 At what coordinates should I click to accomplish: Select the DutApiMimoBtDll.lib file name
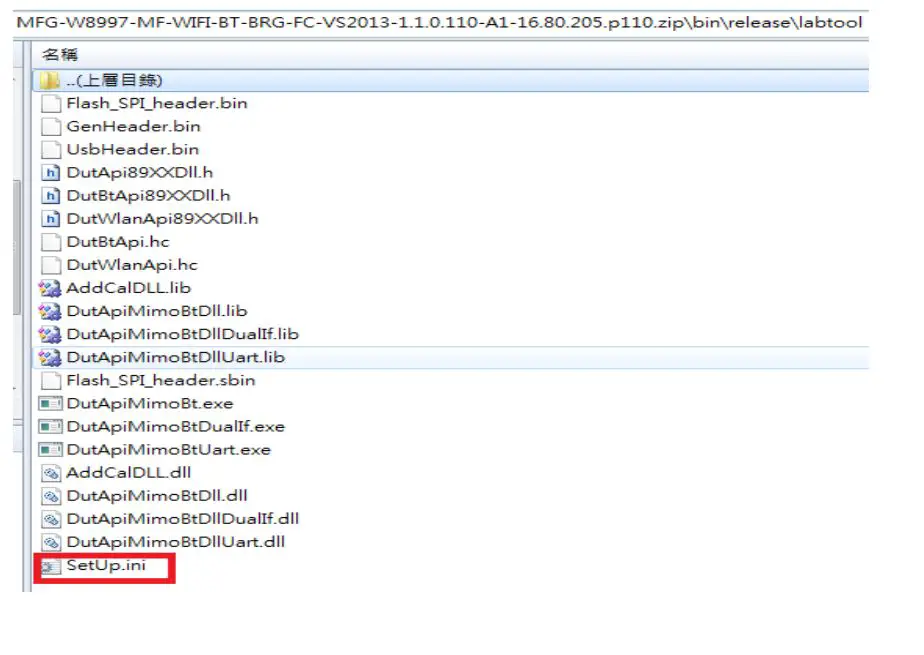(x=157, y=311)
